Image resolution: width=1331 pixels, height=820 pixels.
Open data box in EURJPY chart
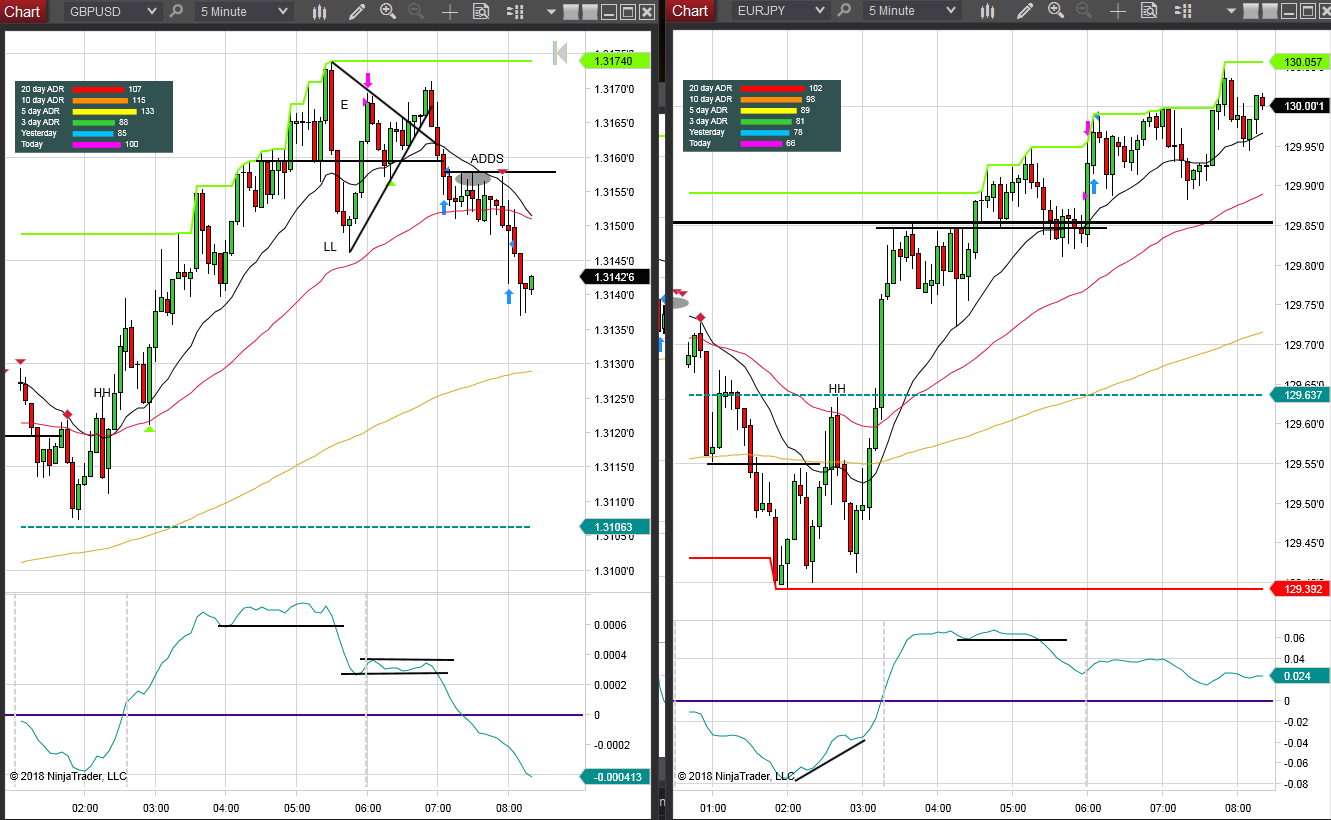[1149, 11]
